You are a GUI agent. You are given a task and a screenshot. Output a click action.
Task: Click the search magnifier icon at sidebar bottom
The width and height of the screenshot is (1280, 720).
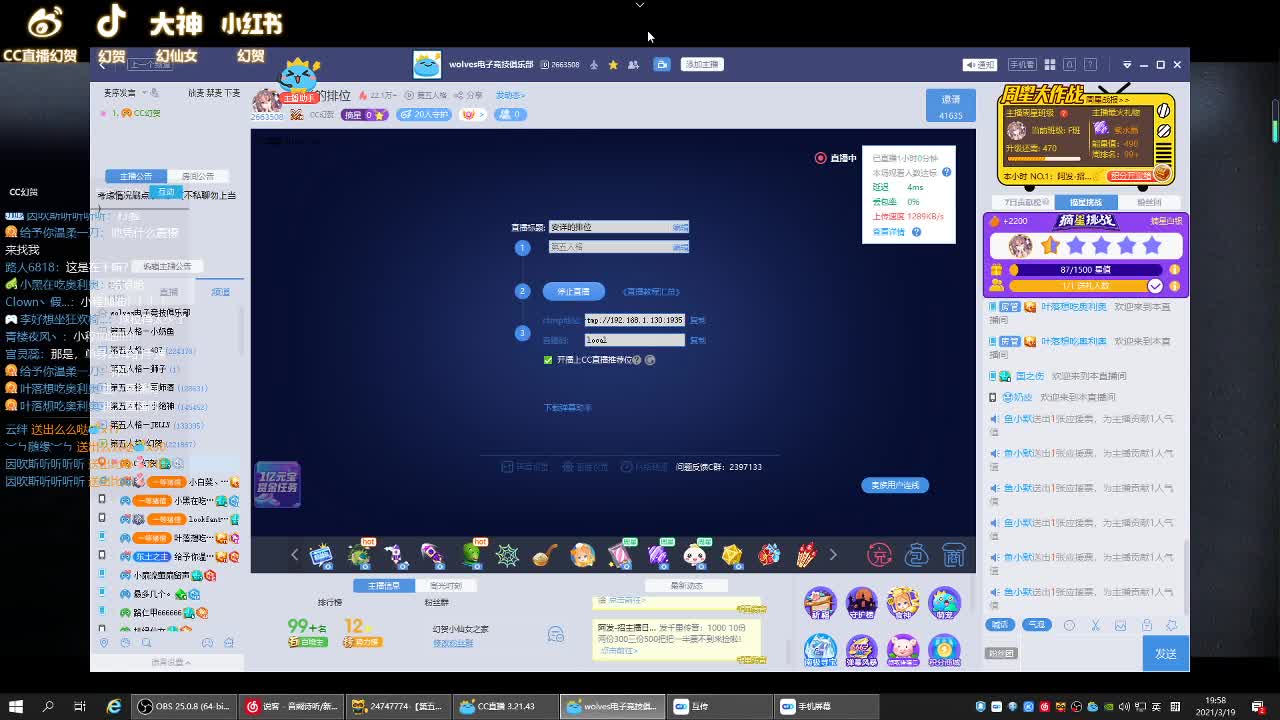click(x=146, y=643)
